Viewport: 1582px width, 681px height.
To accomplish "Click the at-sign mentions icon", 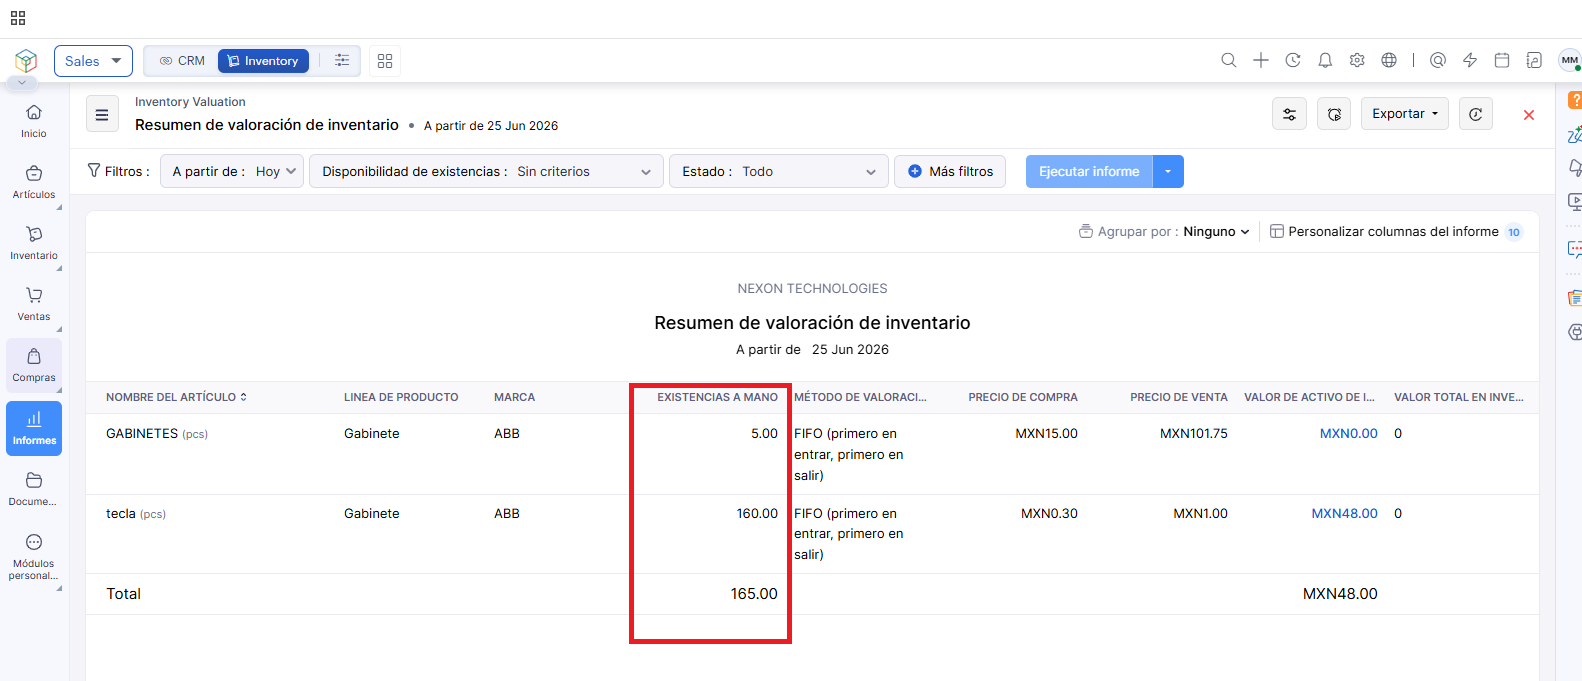I will (x=1438, y=60).
